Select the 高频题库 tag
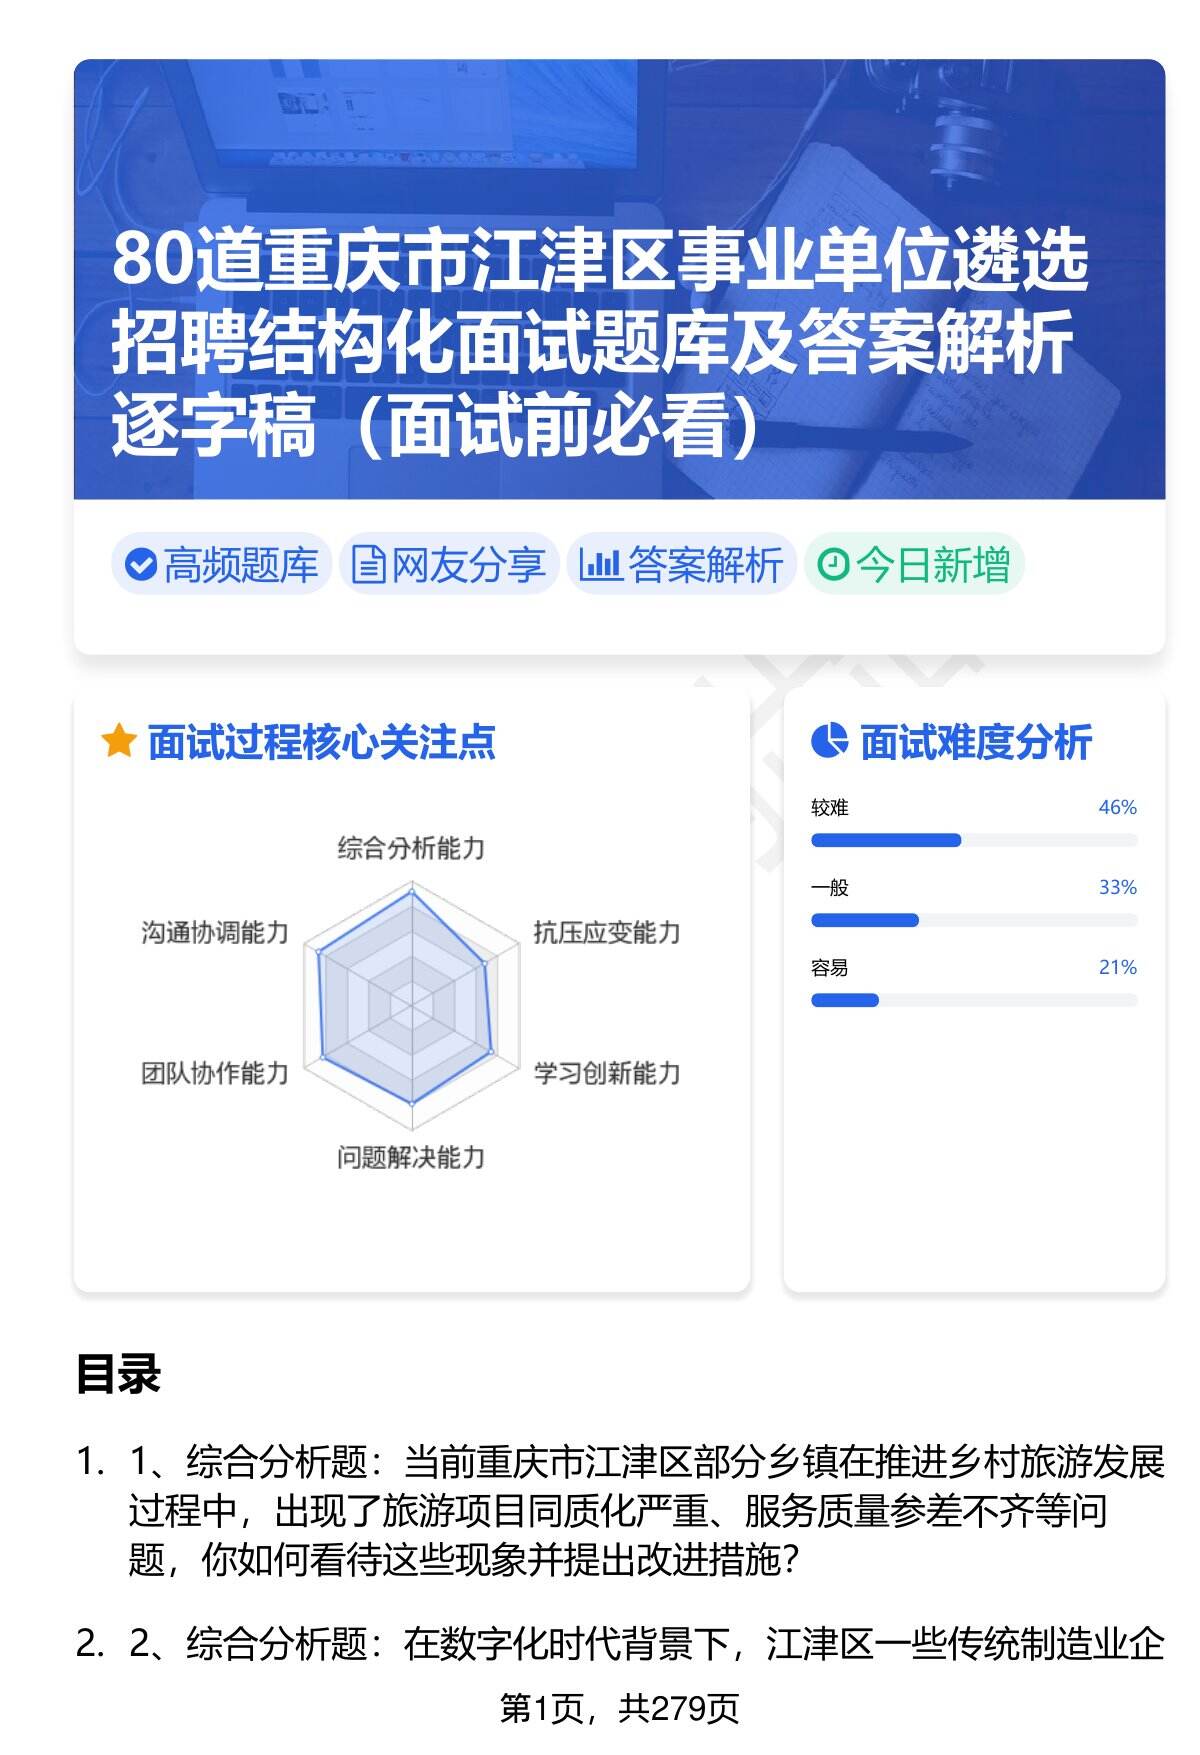The height and width of the screenshot is (1755, 1200). [x=221, y=565]
